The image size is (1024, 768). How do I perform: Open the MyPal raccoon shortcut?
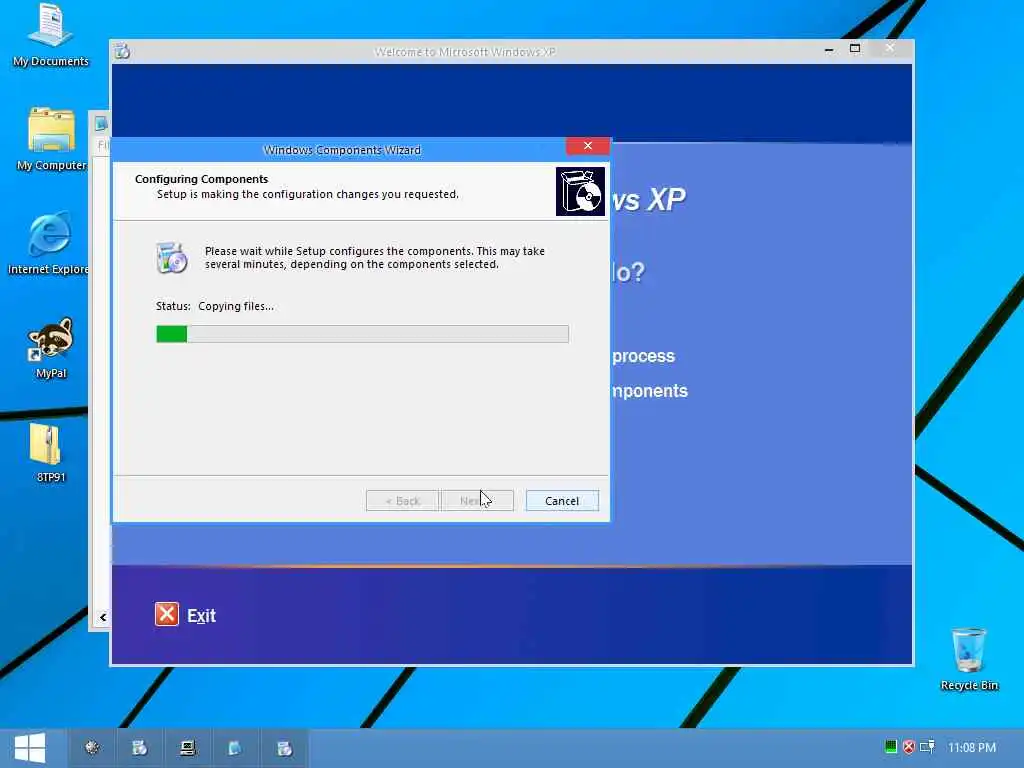tap(51, 347)
